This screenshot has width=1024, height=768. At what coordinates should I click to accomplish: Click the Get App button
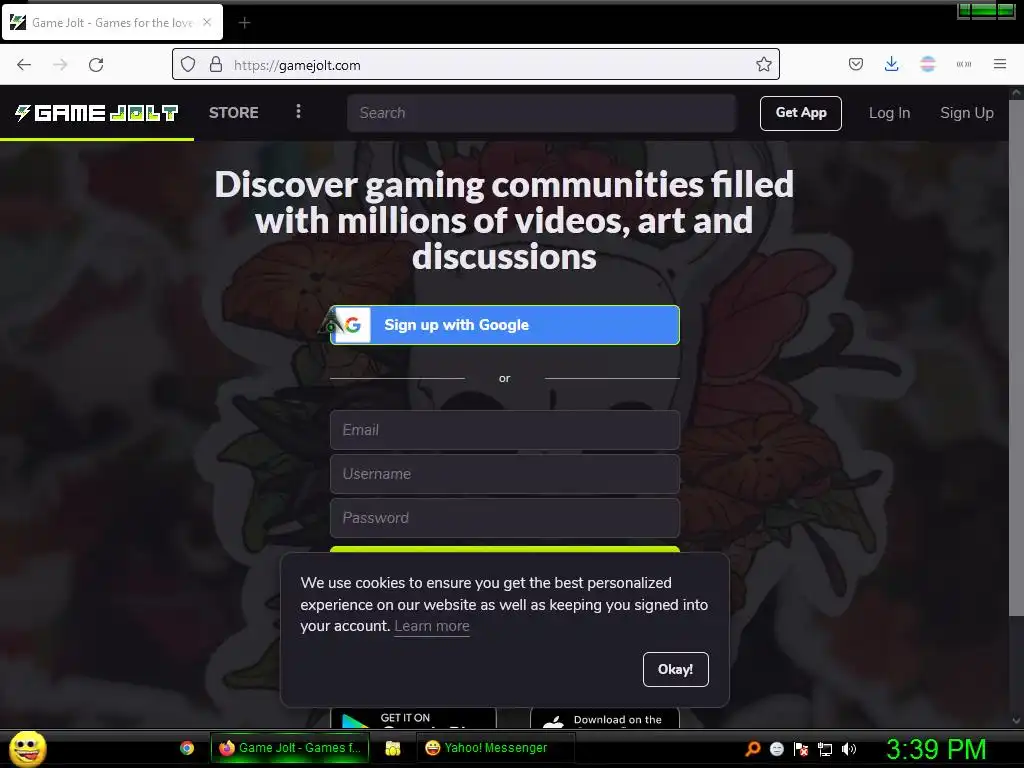(x=801, y=113)
